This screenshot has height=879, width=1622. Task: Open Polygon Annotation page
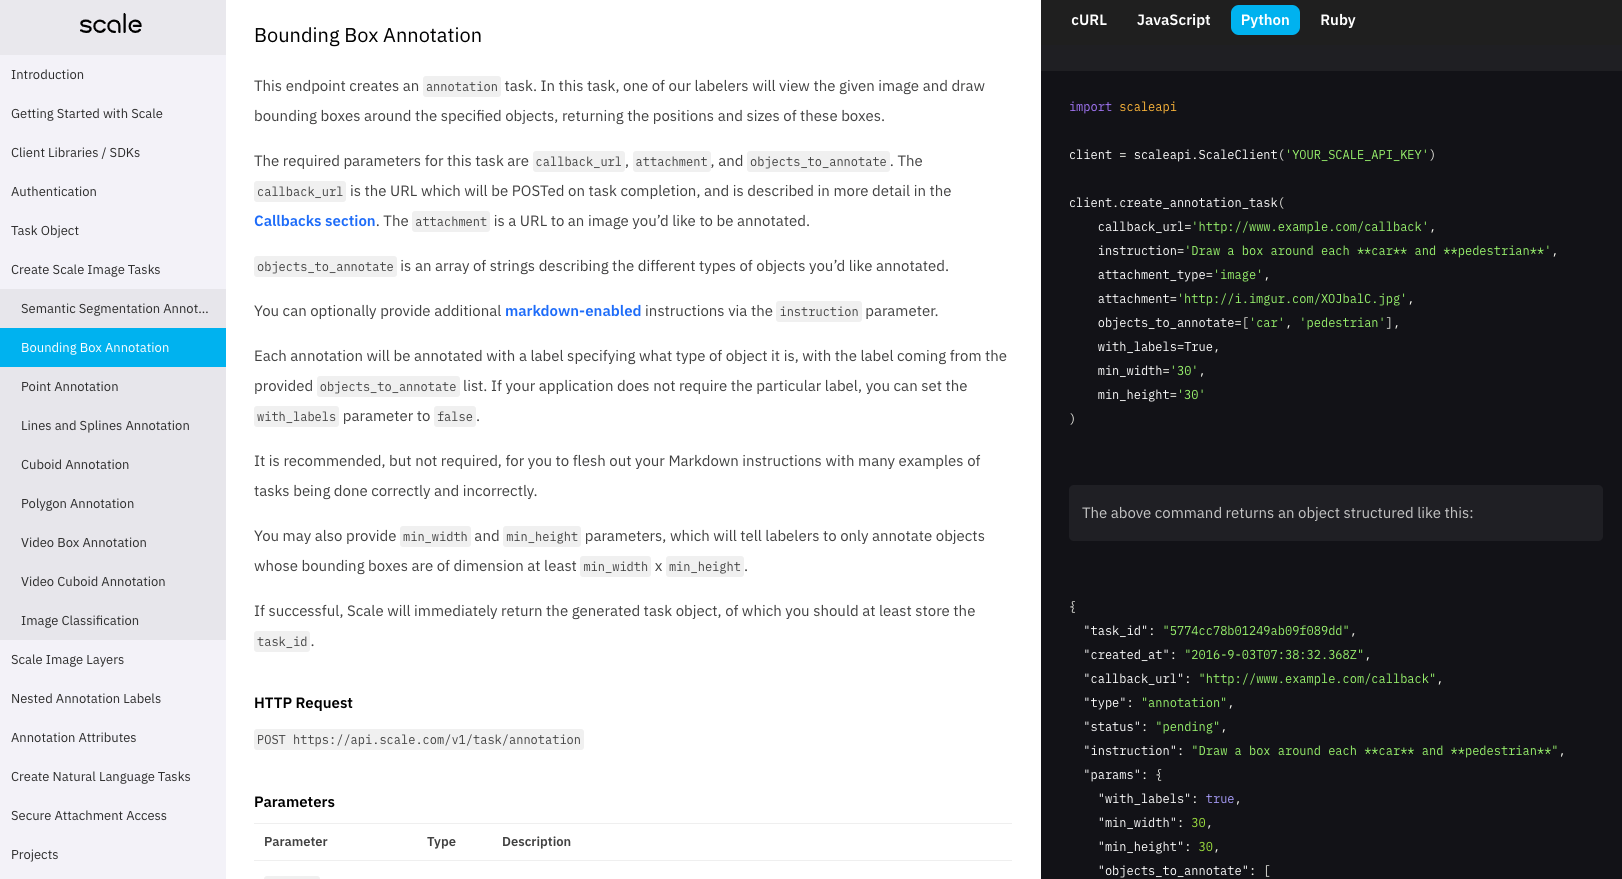[113, 504]
